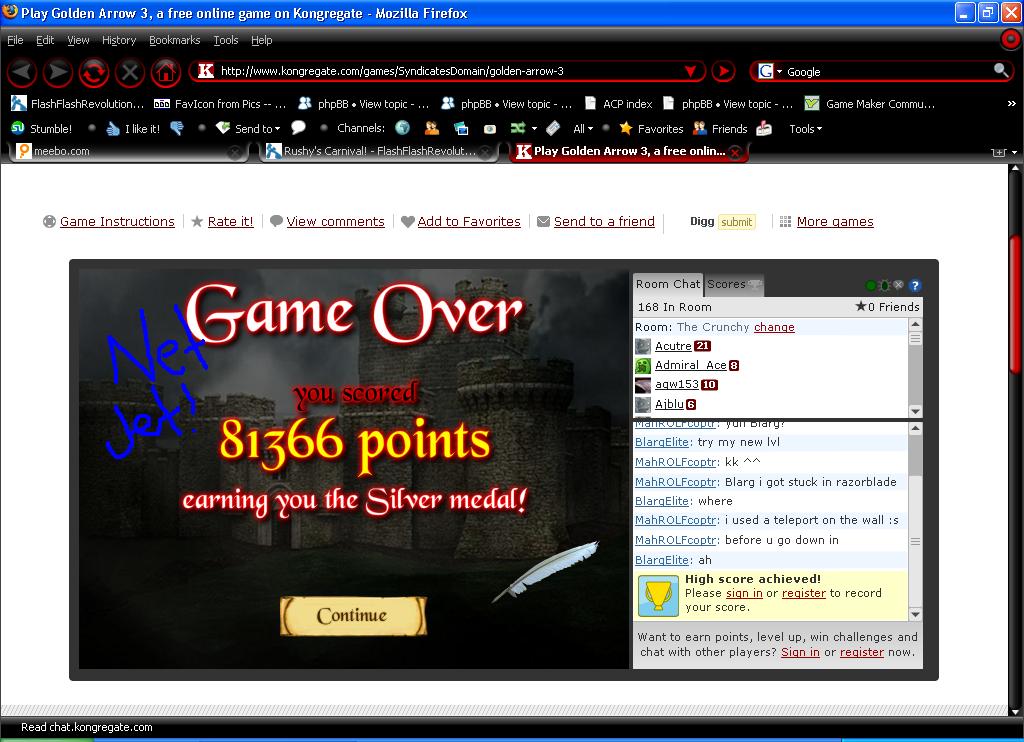The height and width of the screenshot is (742, 1024).
Task: Open the File menu
Action: (x=15, y=40)
